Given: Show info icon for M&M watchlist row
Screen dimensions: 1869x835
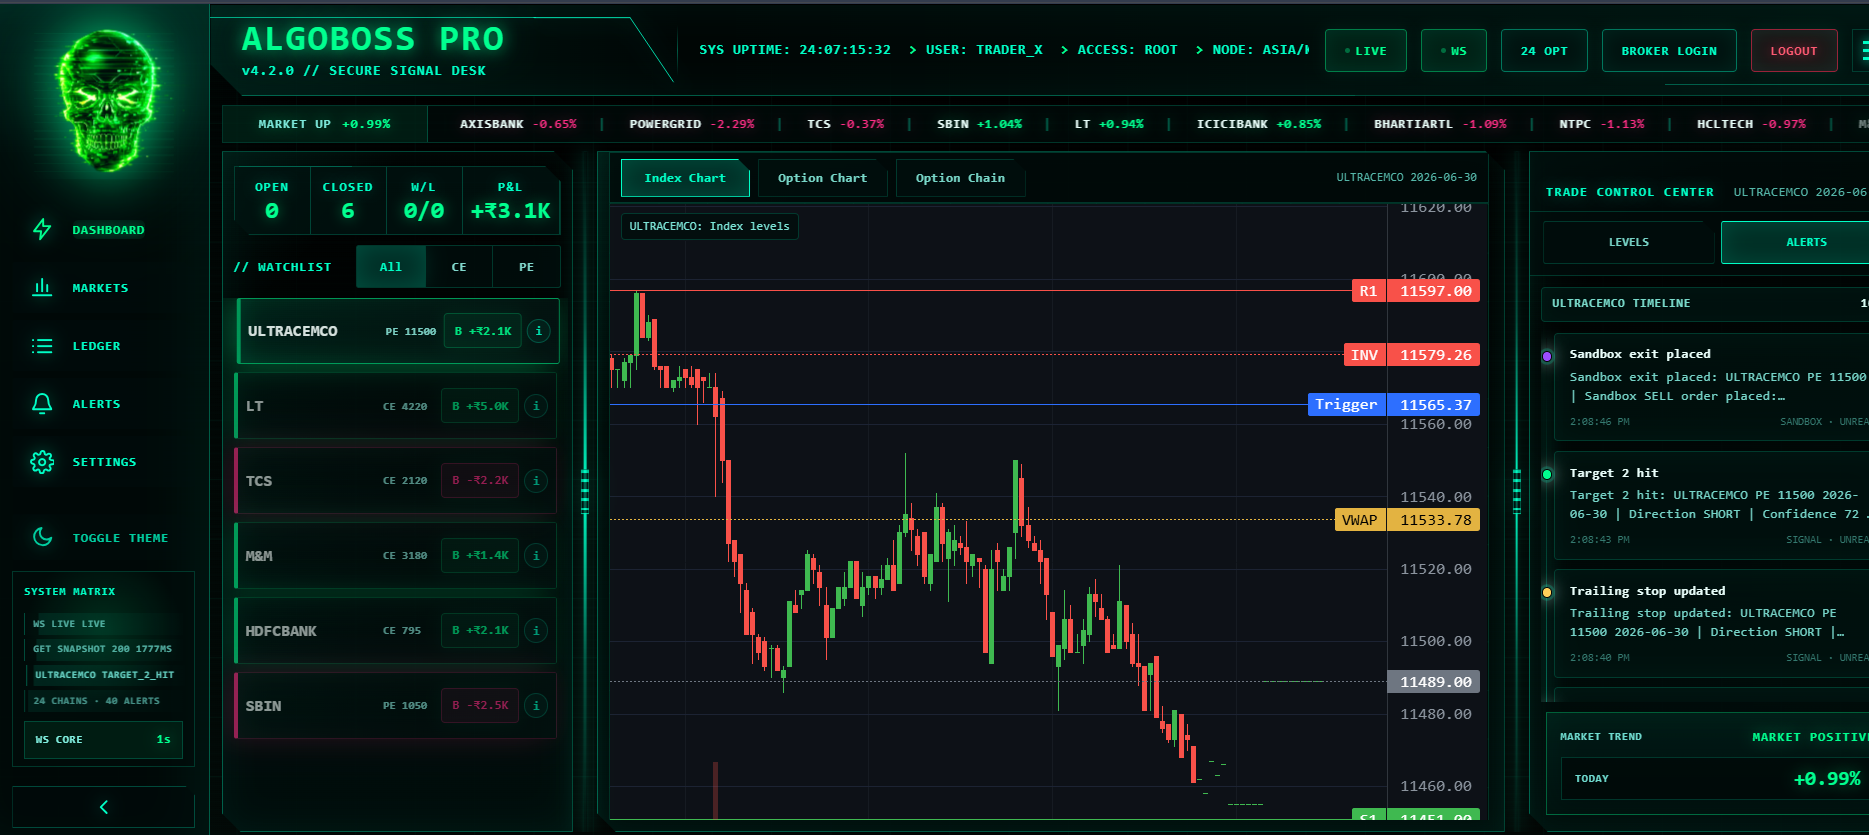Looking at the screenshot, I should point(537,556).
